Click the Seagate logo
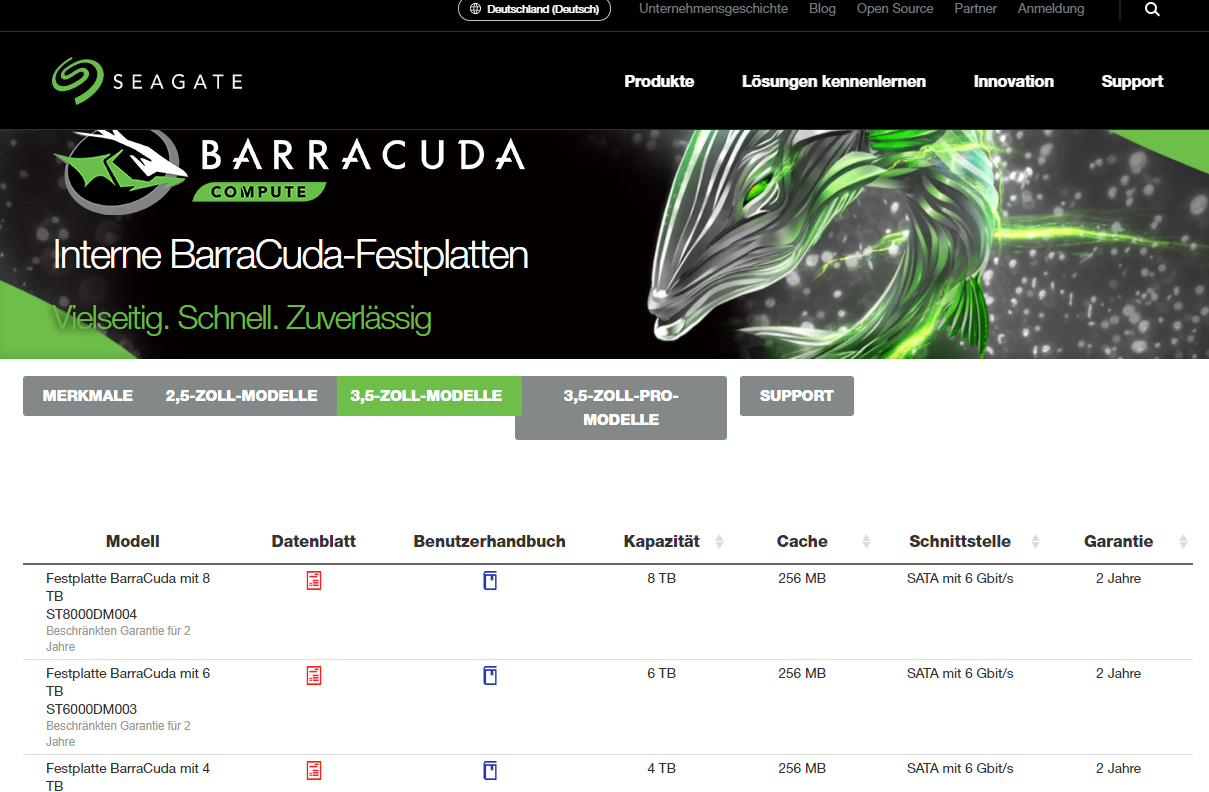This screenshot has height=792, width=1209. pos(146,80)
